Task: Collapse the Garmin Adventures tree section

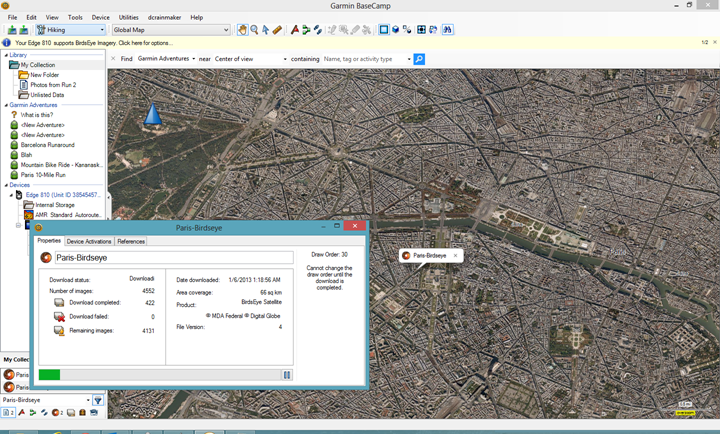Action: (x=6, y=105)
